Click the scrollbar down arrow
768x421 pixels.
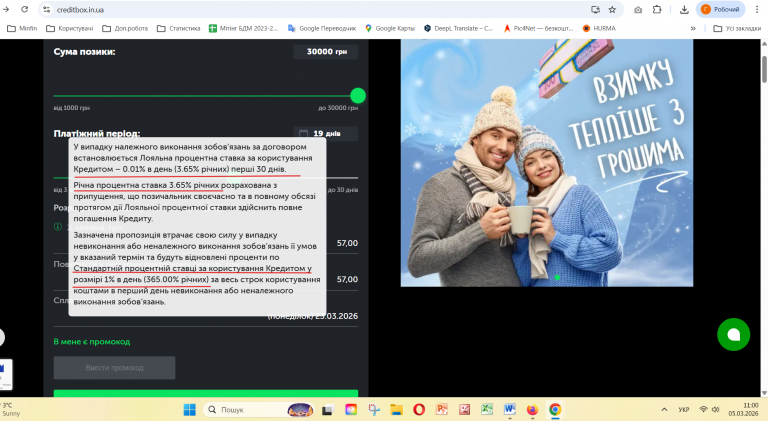click(x=764, y=393)
